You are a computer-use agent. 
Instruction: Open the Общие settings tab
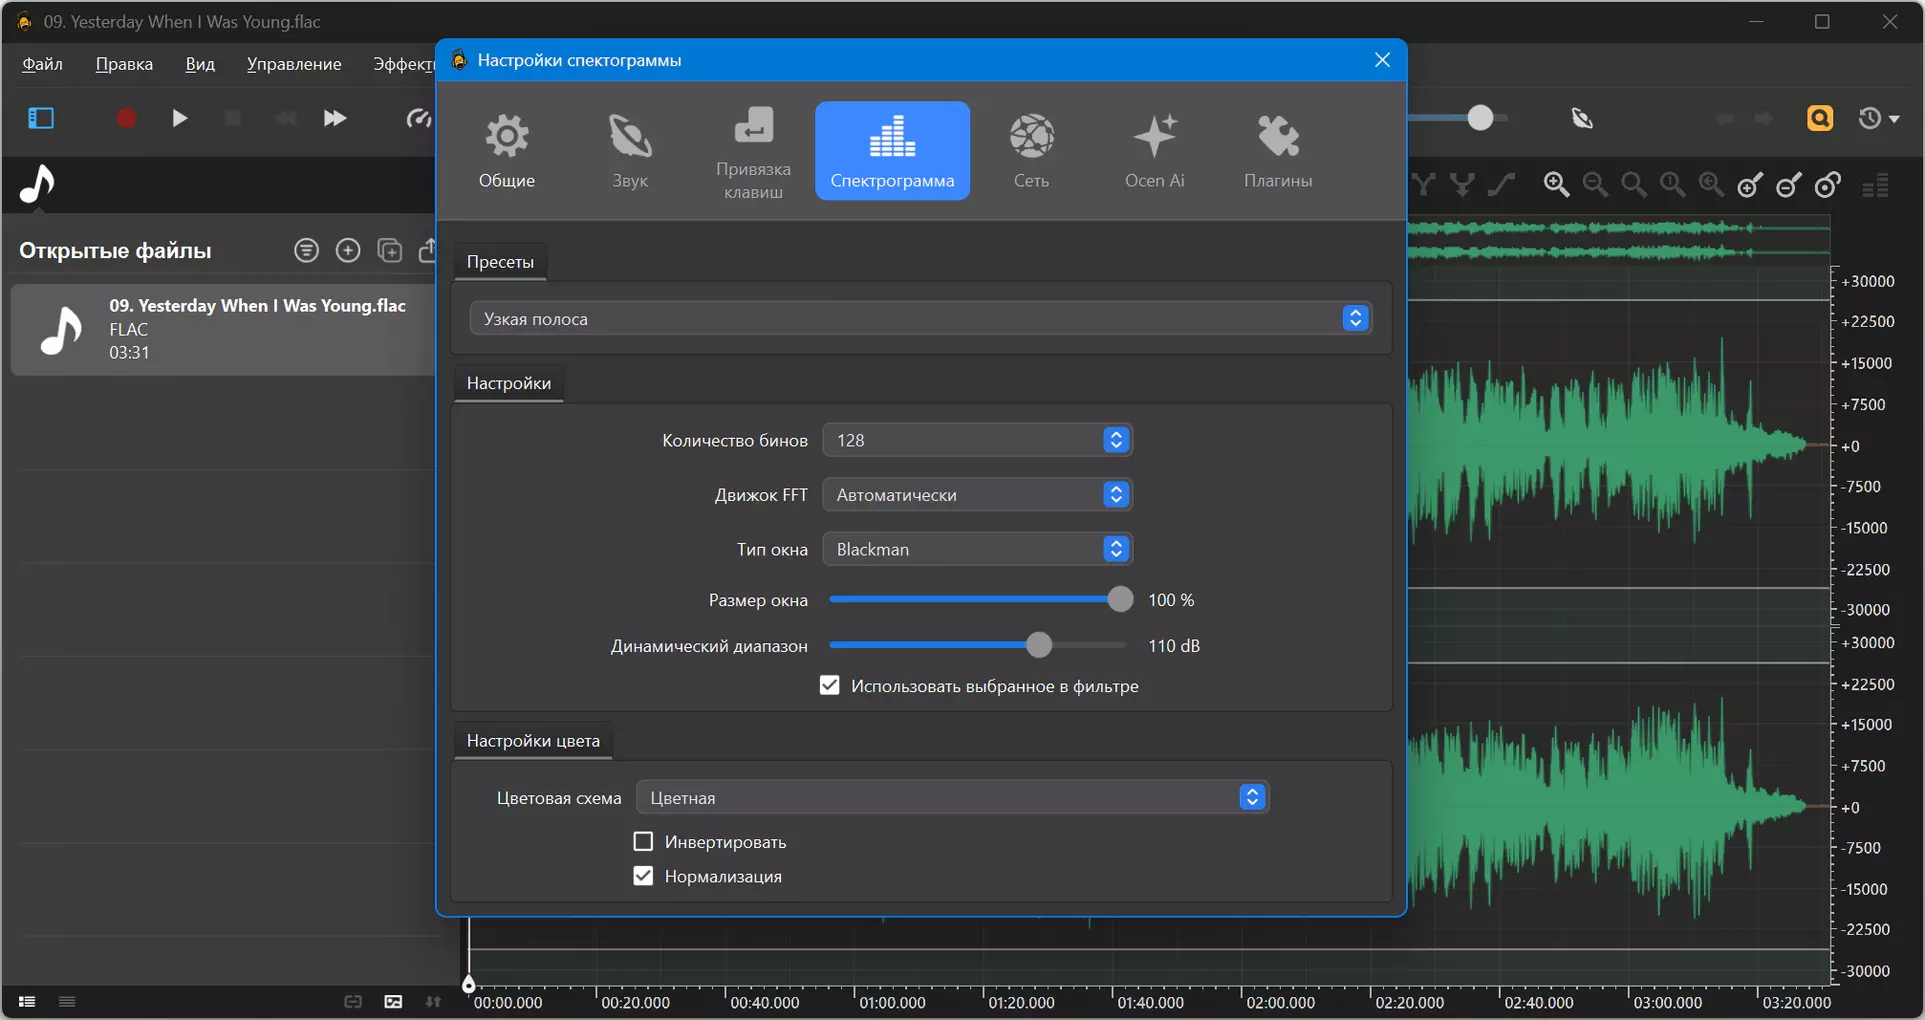click(x=507, y=151)
